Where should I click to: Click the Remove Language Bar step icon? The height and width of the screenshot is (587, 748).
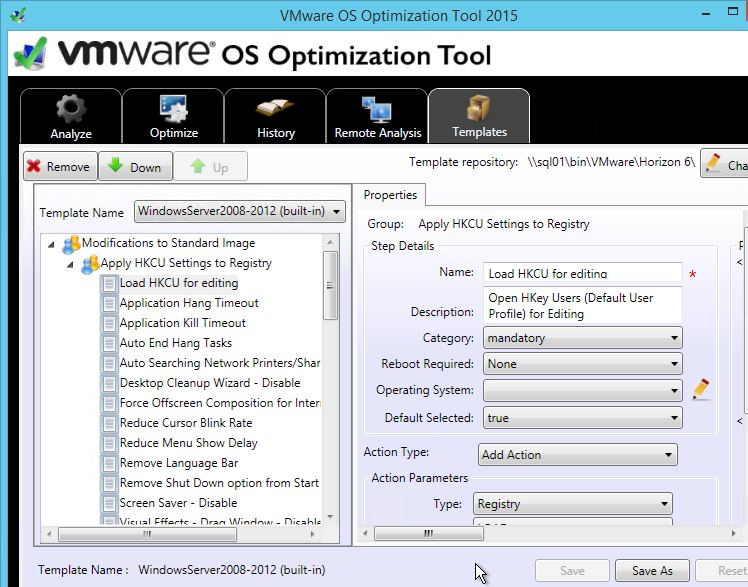(x=109, y=463)
